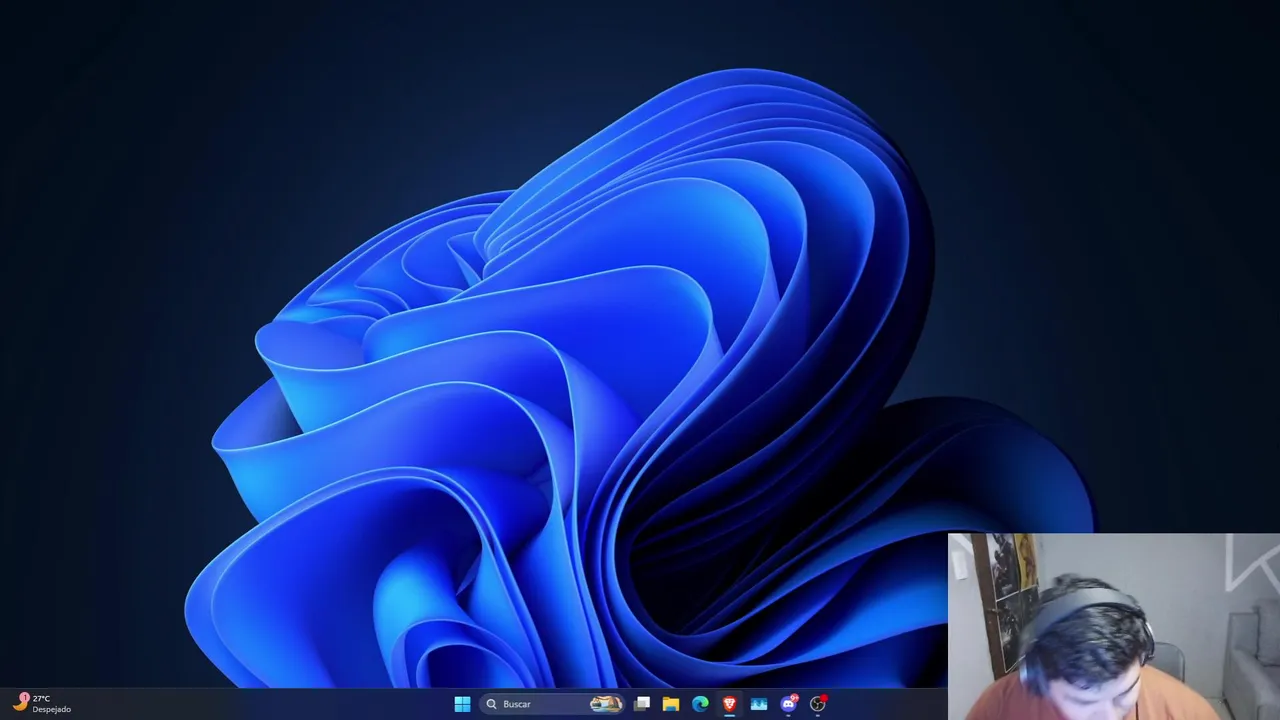1280x720 pixels.
Task: Open the weather widget showing 27°C
Action: tap(42, 704)
